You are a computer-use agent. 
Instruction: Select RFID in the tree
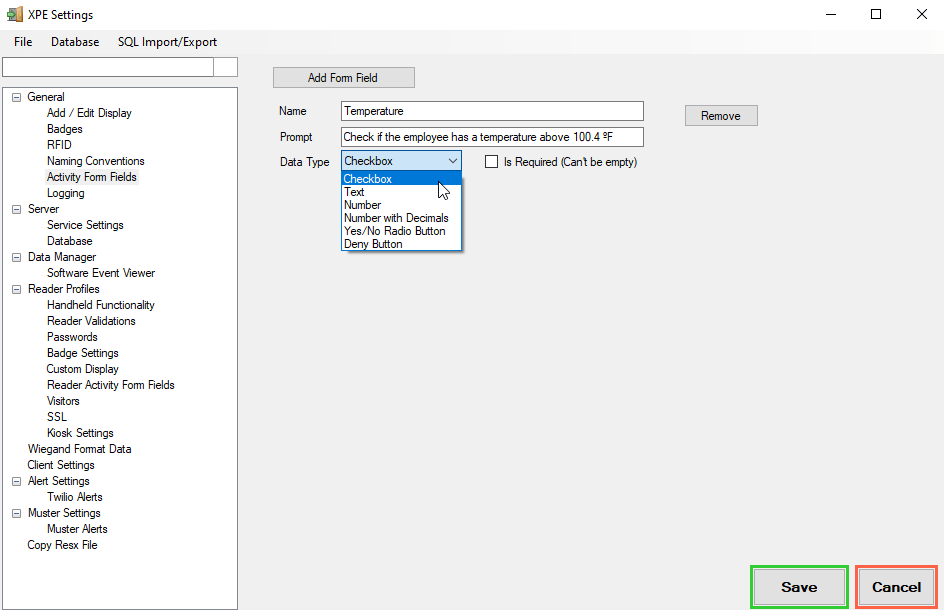pyautogui.click(x=60, y=145)
